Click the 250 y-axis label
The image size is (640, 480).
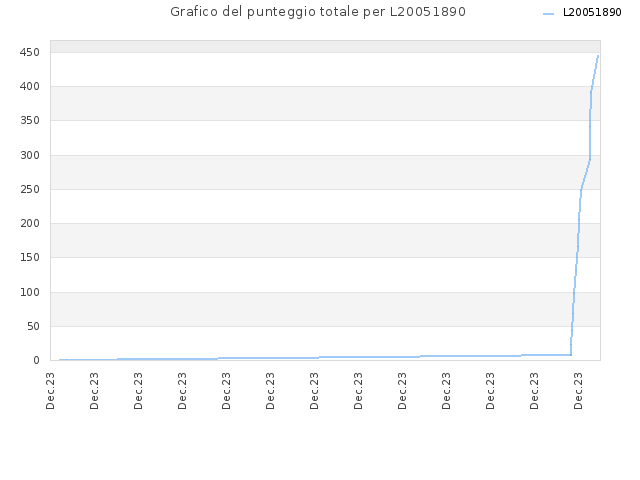[x=30, y=189]
